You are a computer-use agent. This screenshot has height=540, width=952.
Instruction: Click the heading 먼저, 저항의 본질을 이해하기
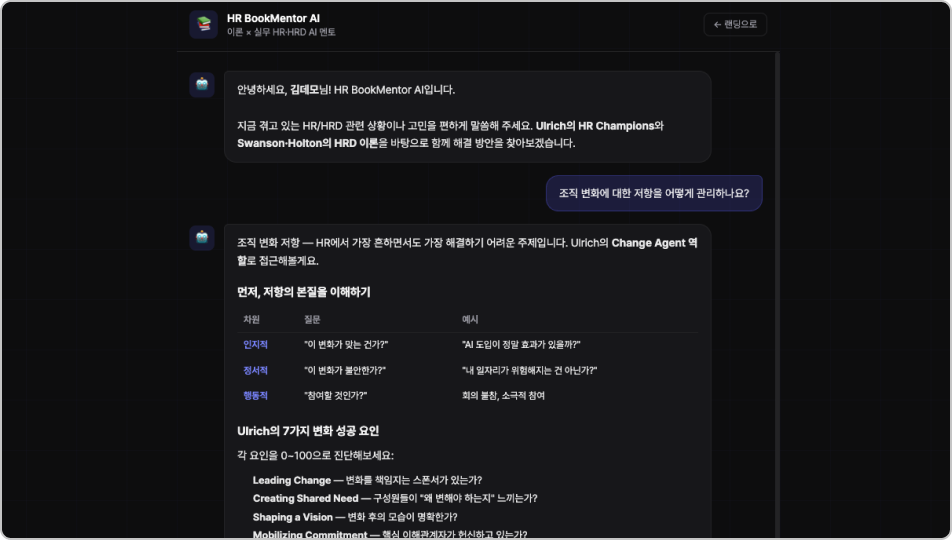pyautogui.click(x=304, y=292)
